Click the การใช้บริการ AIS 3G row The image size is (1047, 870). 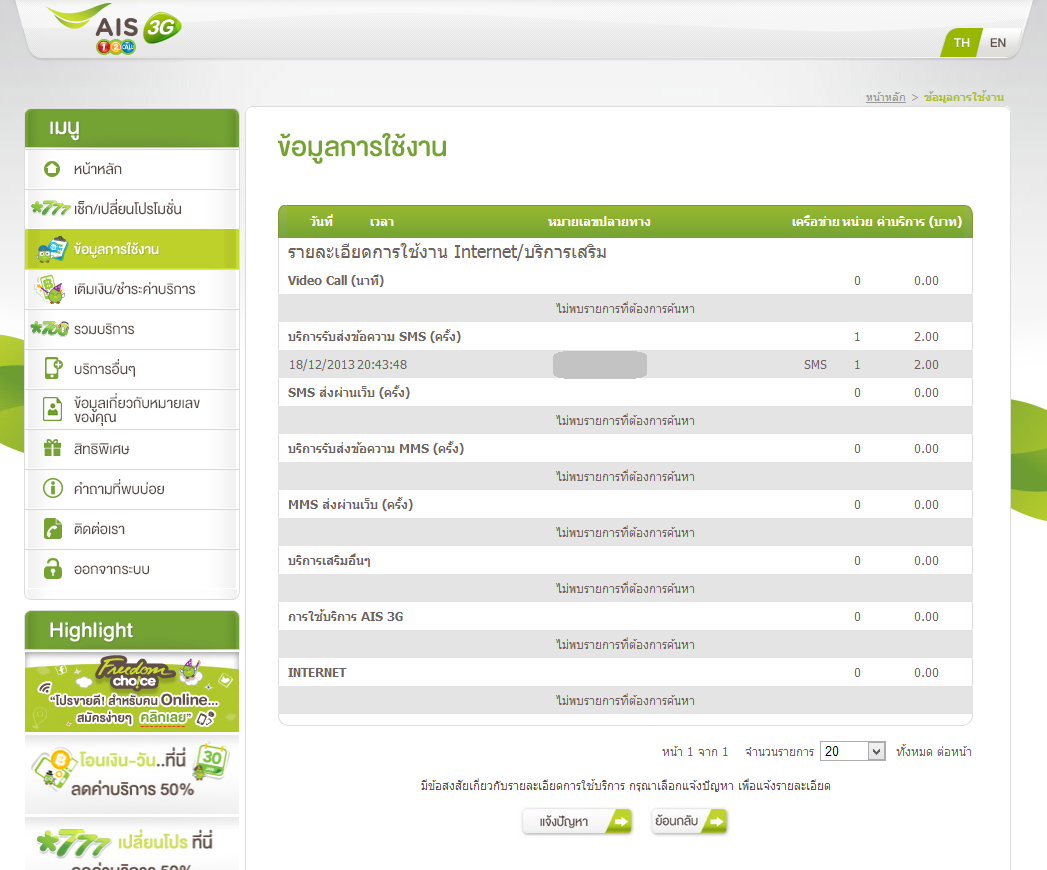625,617
